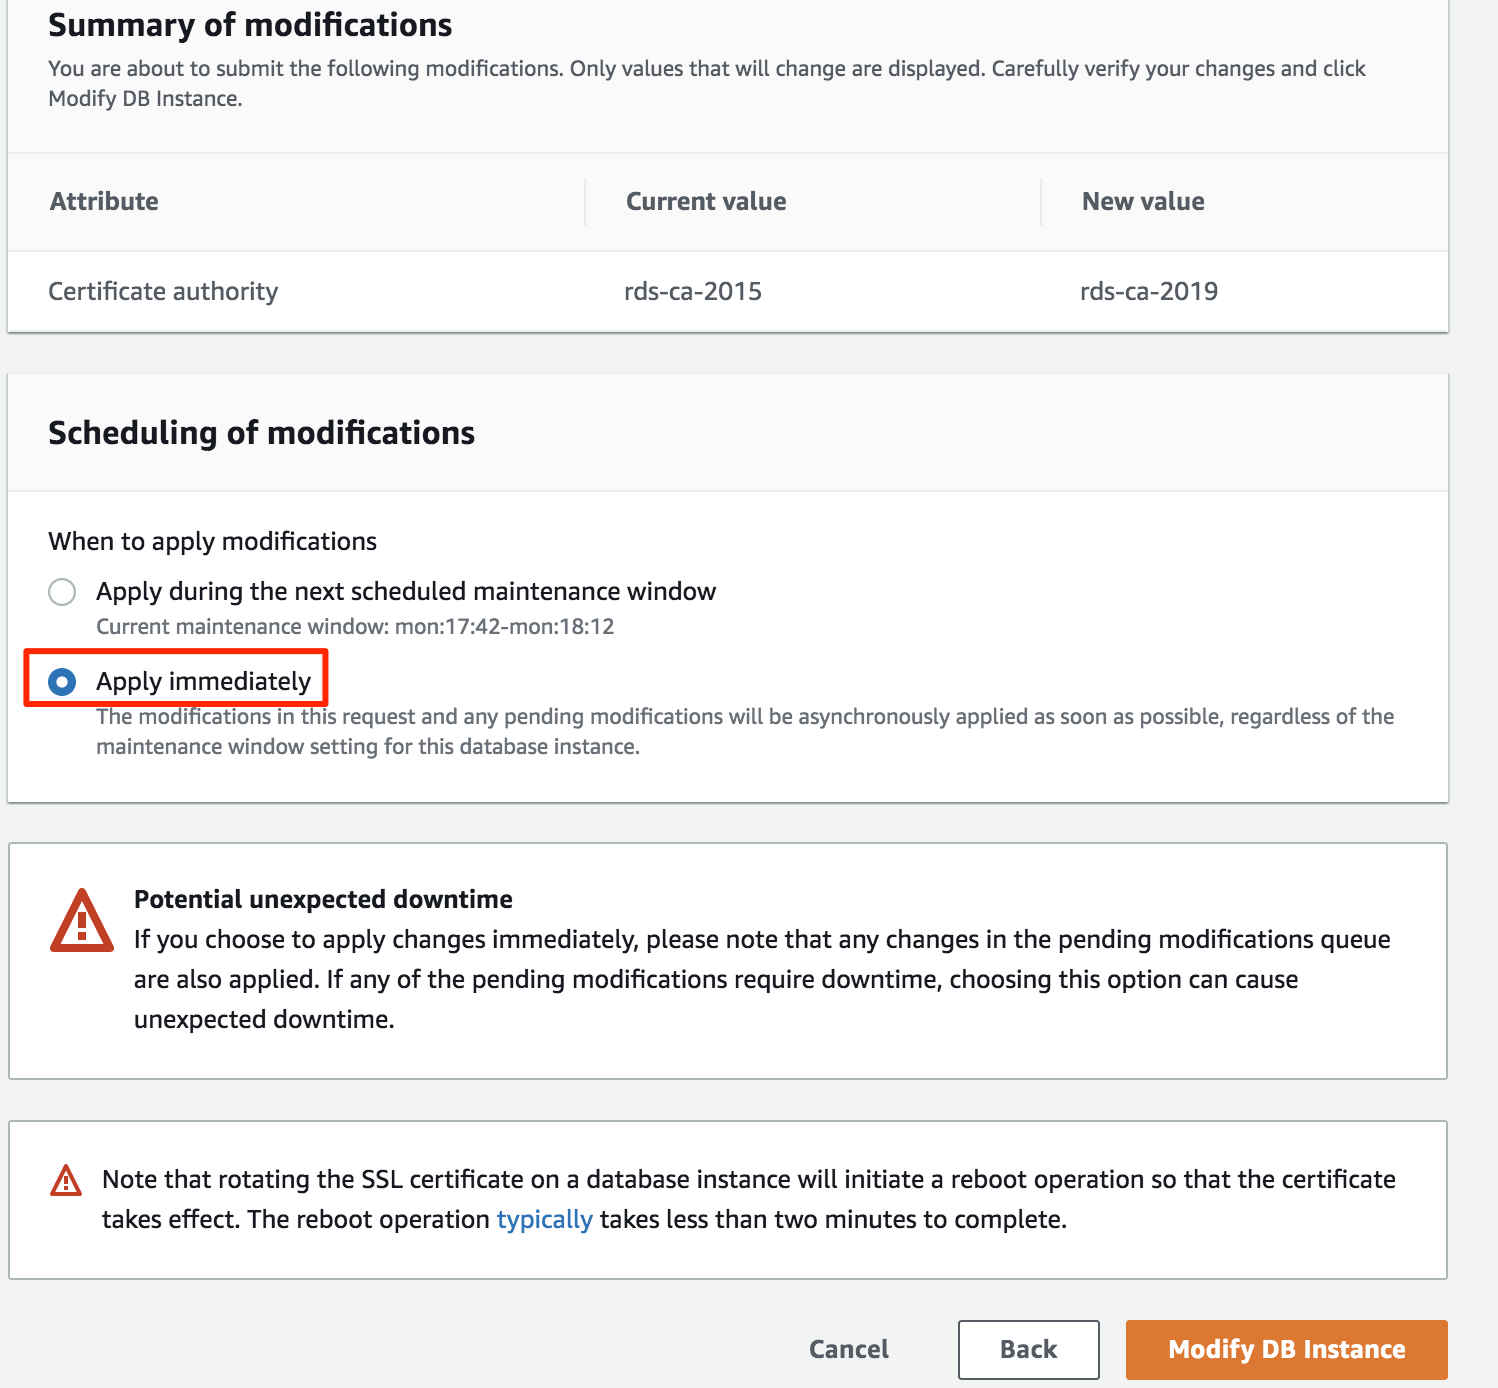The image size is (1498, 1388).
Task: Click the Cancel button
Action: coord(848,1349)
